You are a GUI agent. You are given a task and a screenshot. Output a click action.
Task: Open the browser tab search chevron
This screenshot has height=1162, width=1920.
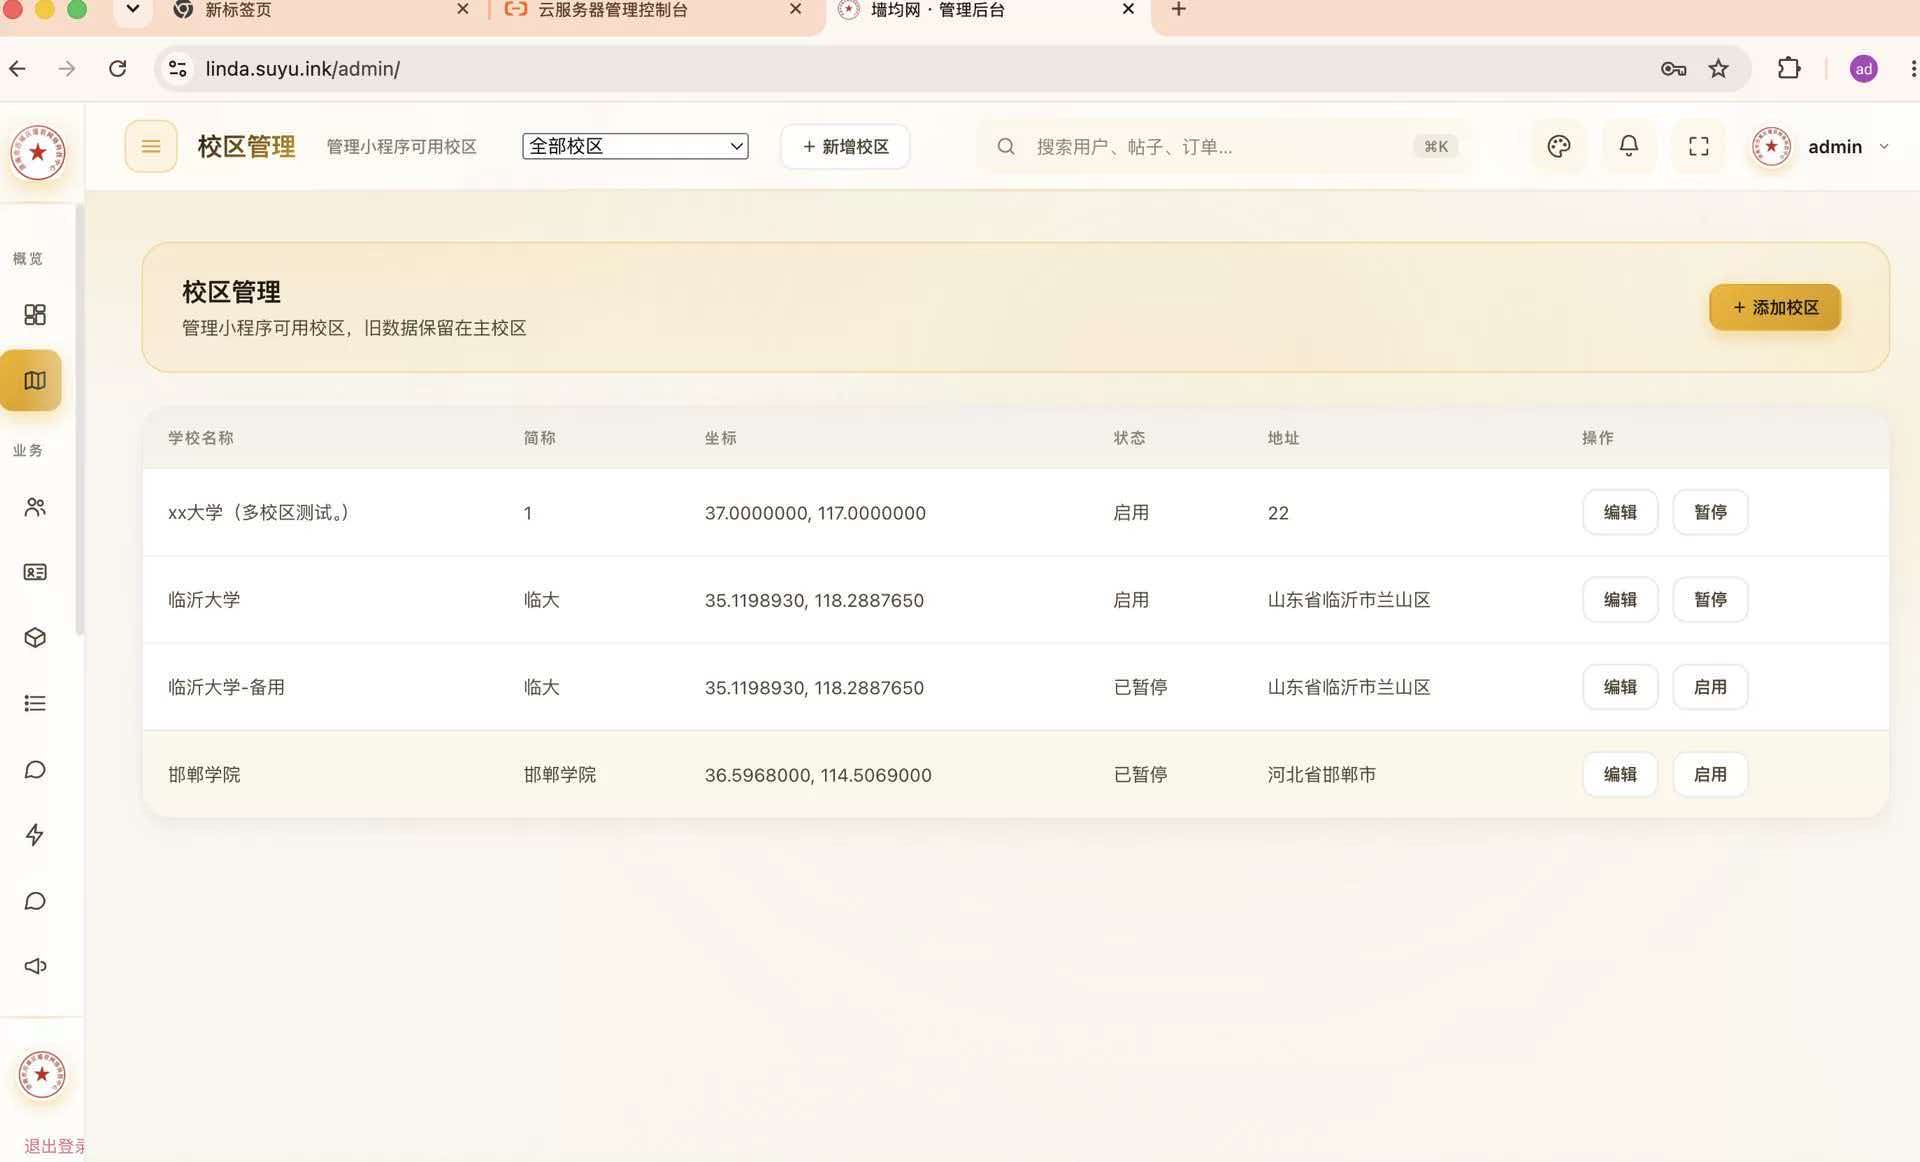tap(132, 10)
